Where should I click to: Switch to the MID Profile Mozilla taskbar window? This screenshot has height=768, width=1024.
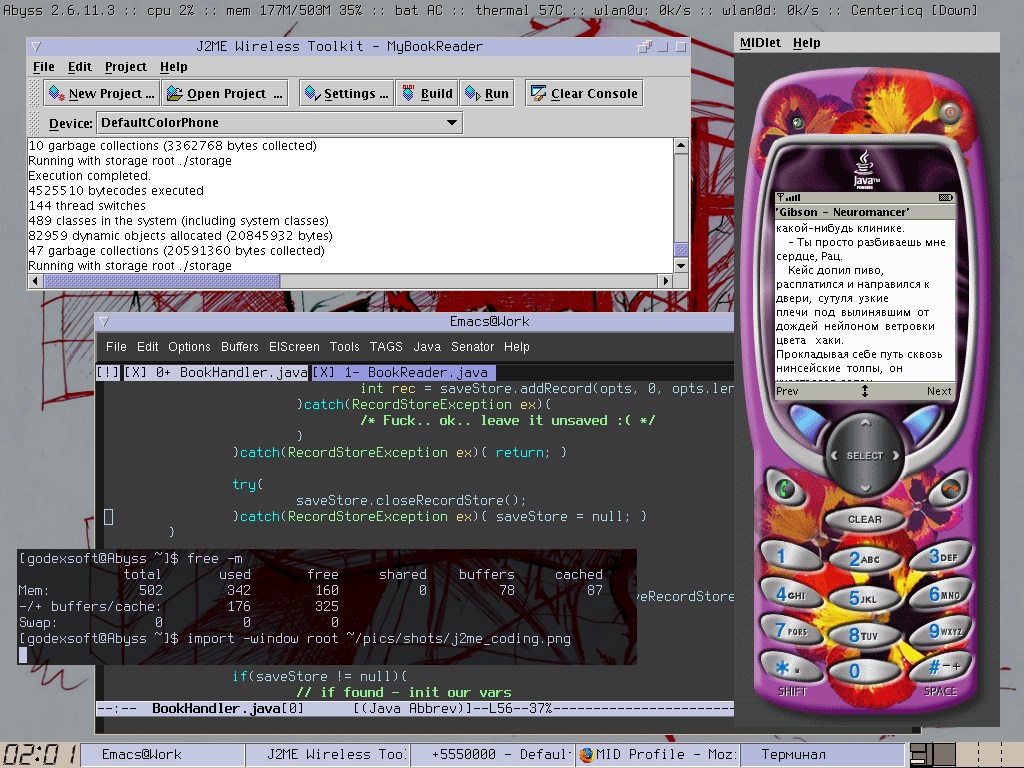point(660,755)
